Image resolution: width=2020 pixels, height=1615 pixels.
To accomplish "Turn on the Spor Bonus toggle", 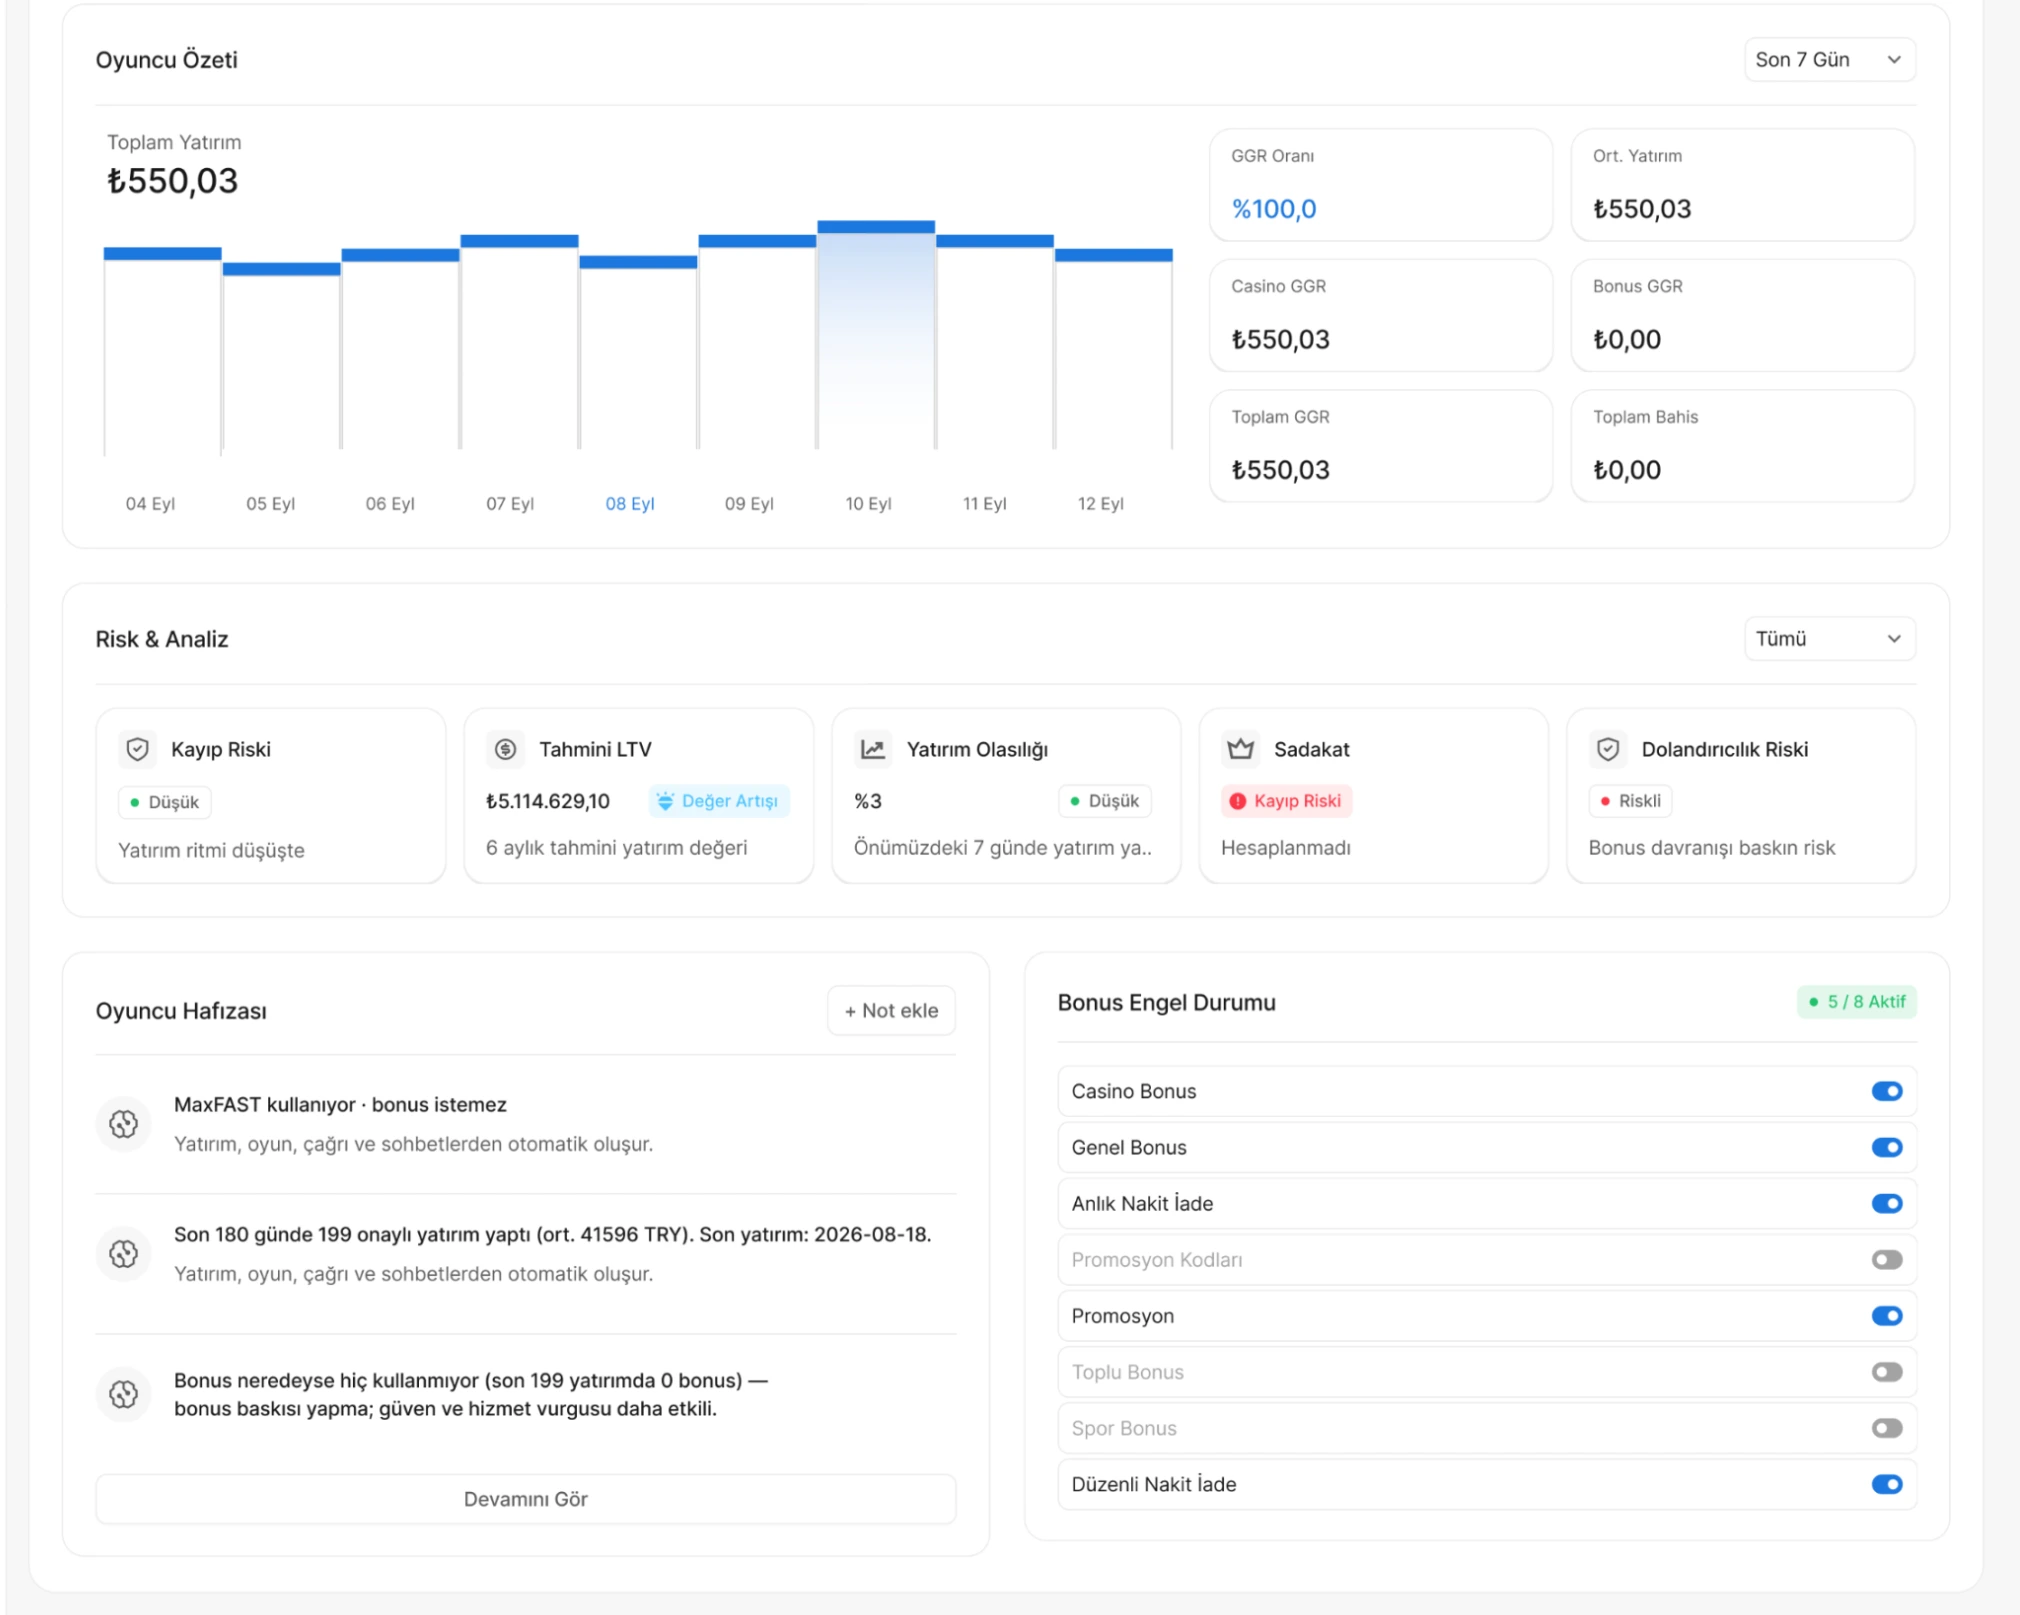I will pyautogui.click(x=1887, y=1428).
